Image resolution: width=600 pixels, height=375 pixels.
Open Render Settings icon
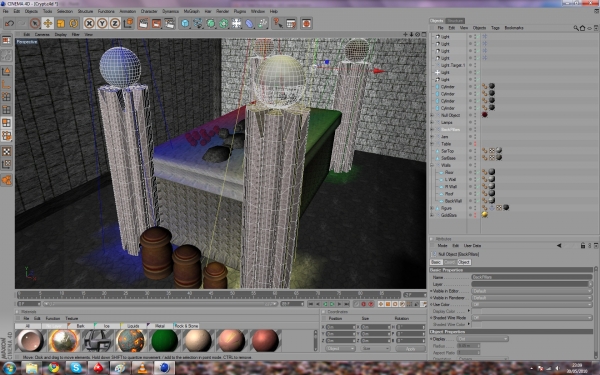pos(170,23)
